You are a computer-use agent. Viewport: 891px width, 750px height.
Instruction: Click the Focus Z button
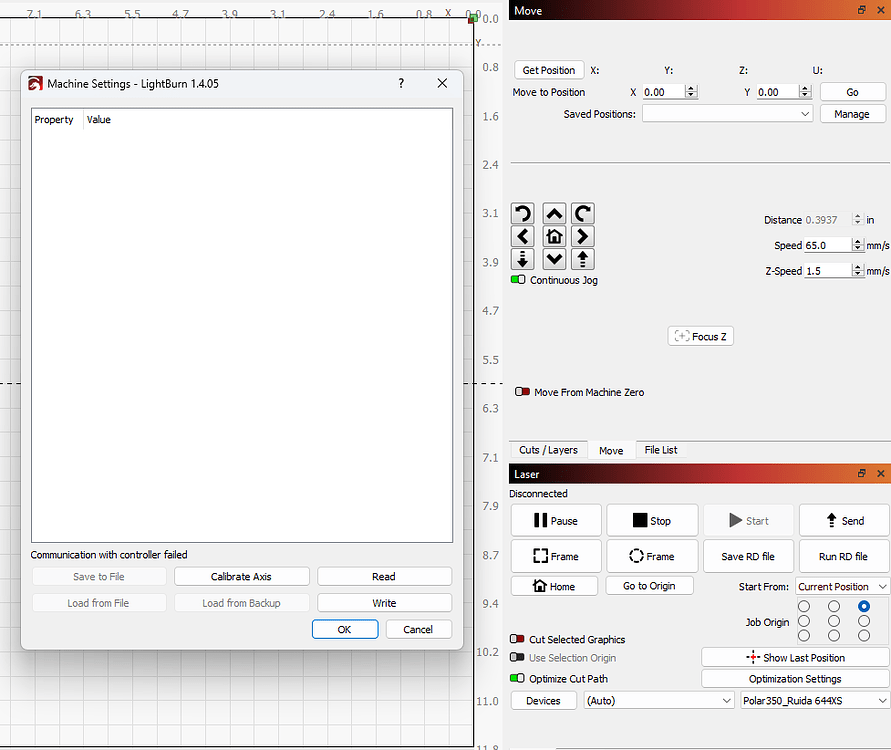[701, 336]
